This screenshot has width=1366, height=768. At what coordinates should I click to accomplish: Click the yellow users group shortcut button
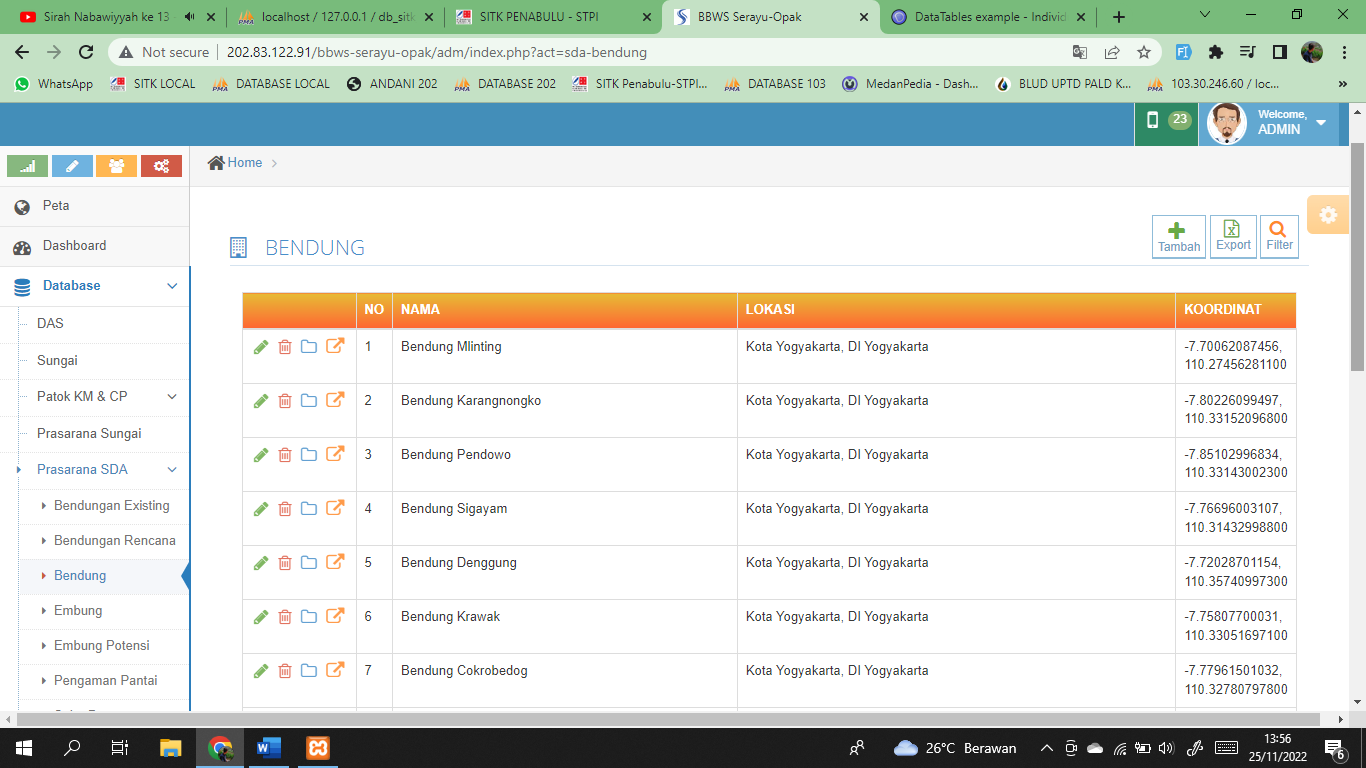[x=116, y=166]
